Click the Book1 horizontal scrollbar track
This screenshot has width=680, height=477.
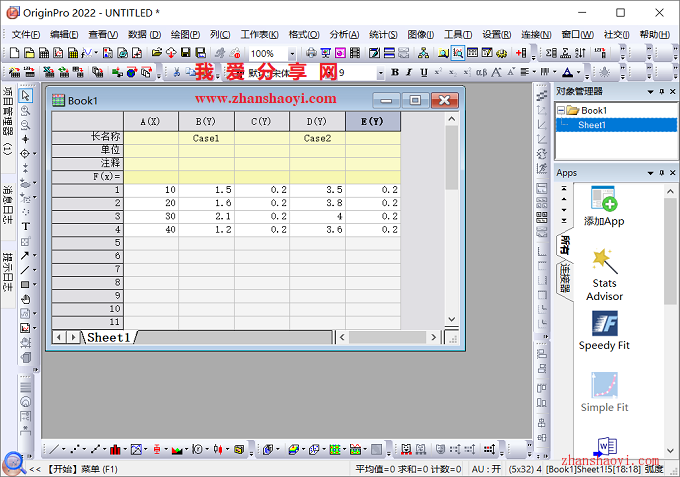[x=387, y=337]
